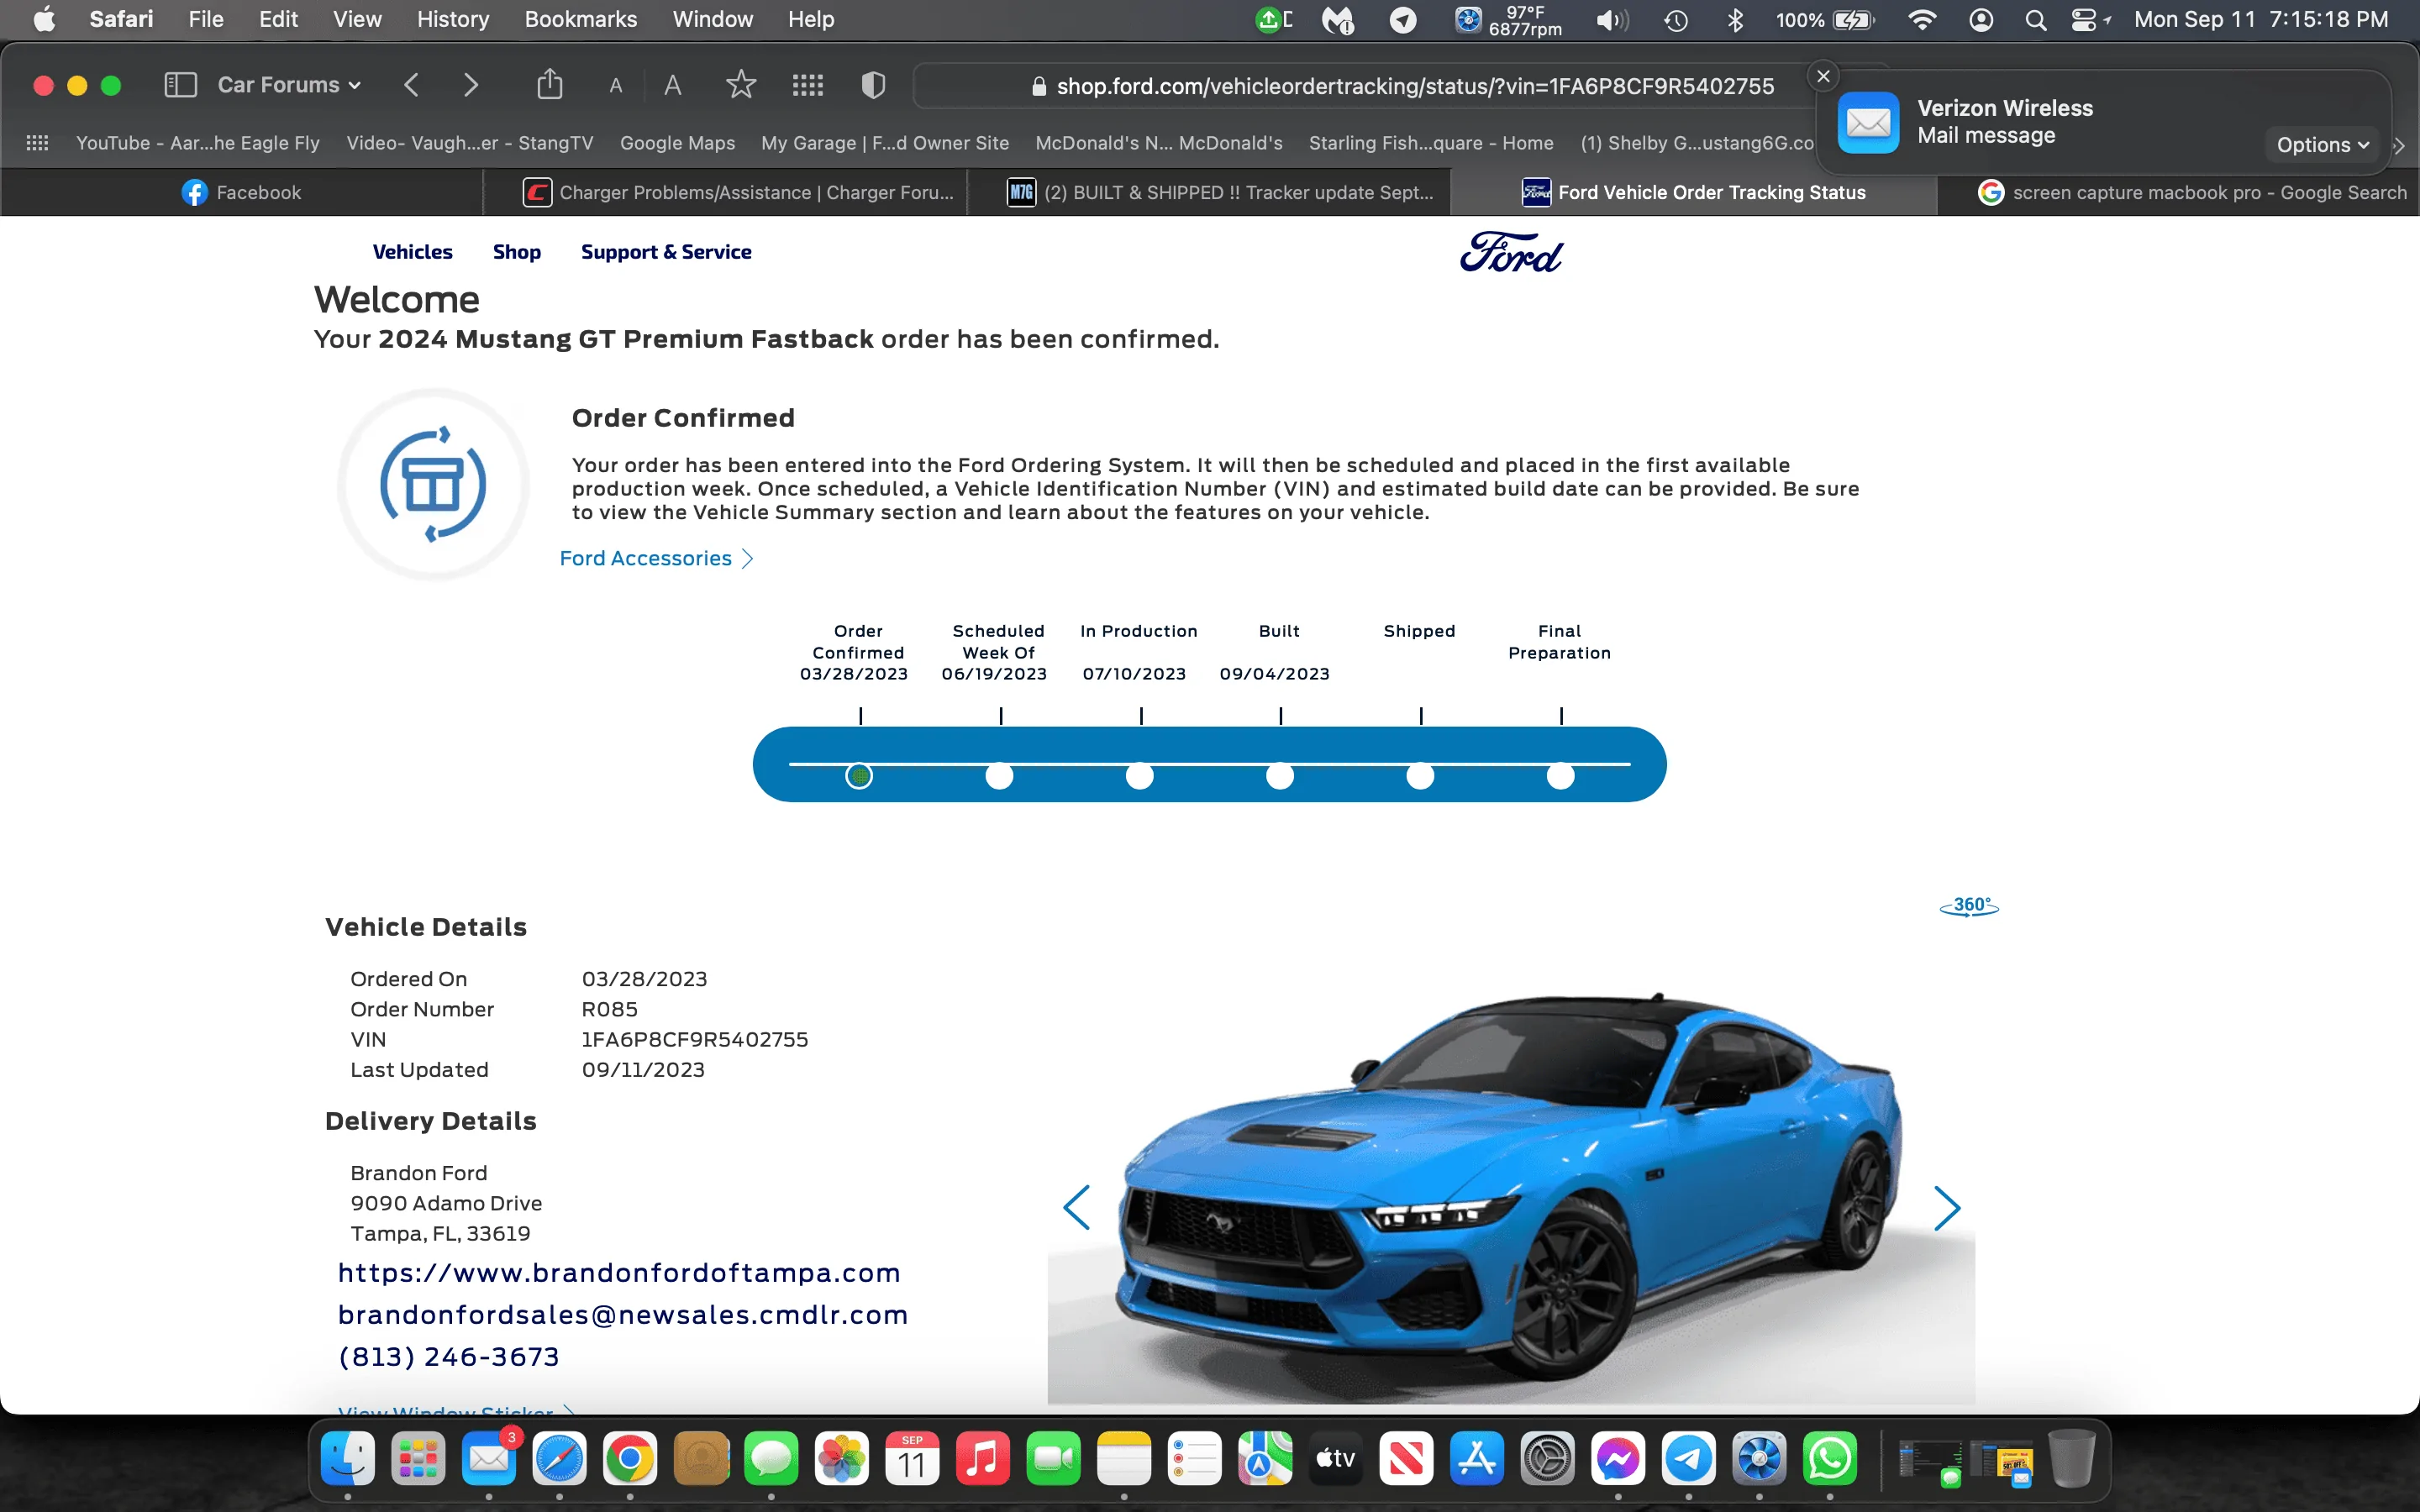Expand the Car Forums tab group dropdown

289,85
